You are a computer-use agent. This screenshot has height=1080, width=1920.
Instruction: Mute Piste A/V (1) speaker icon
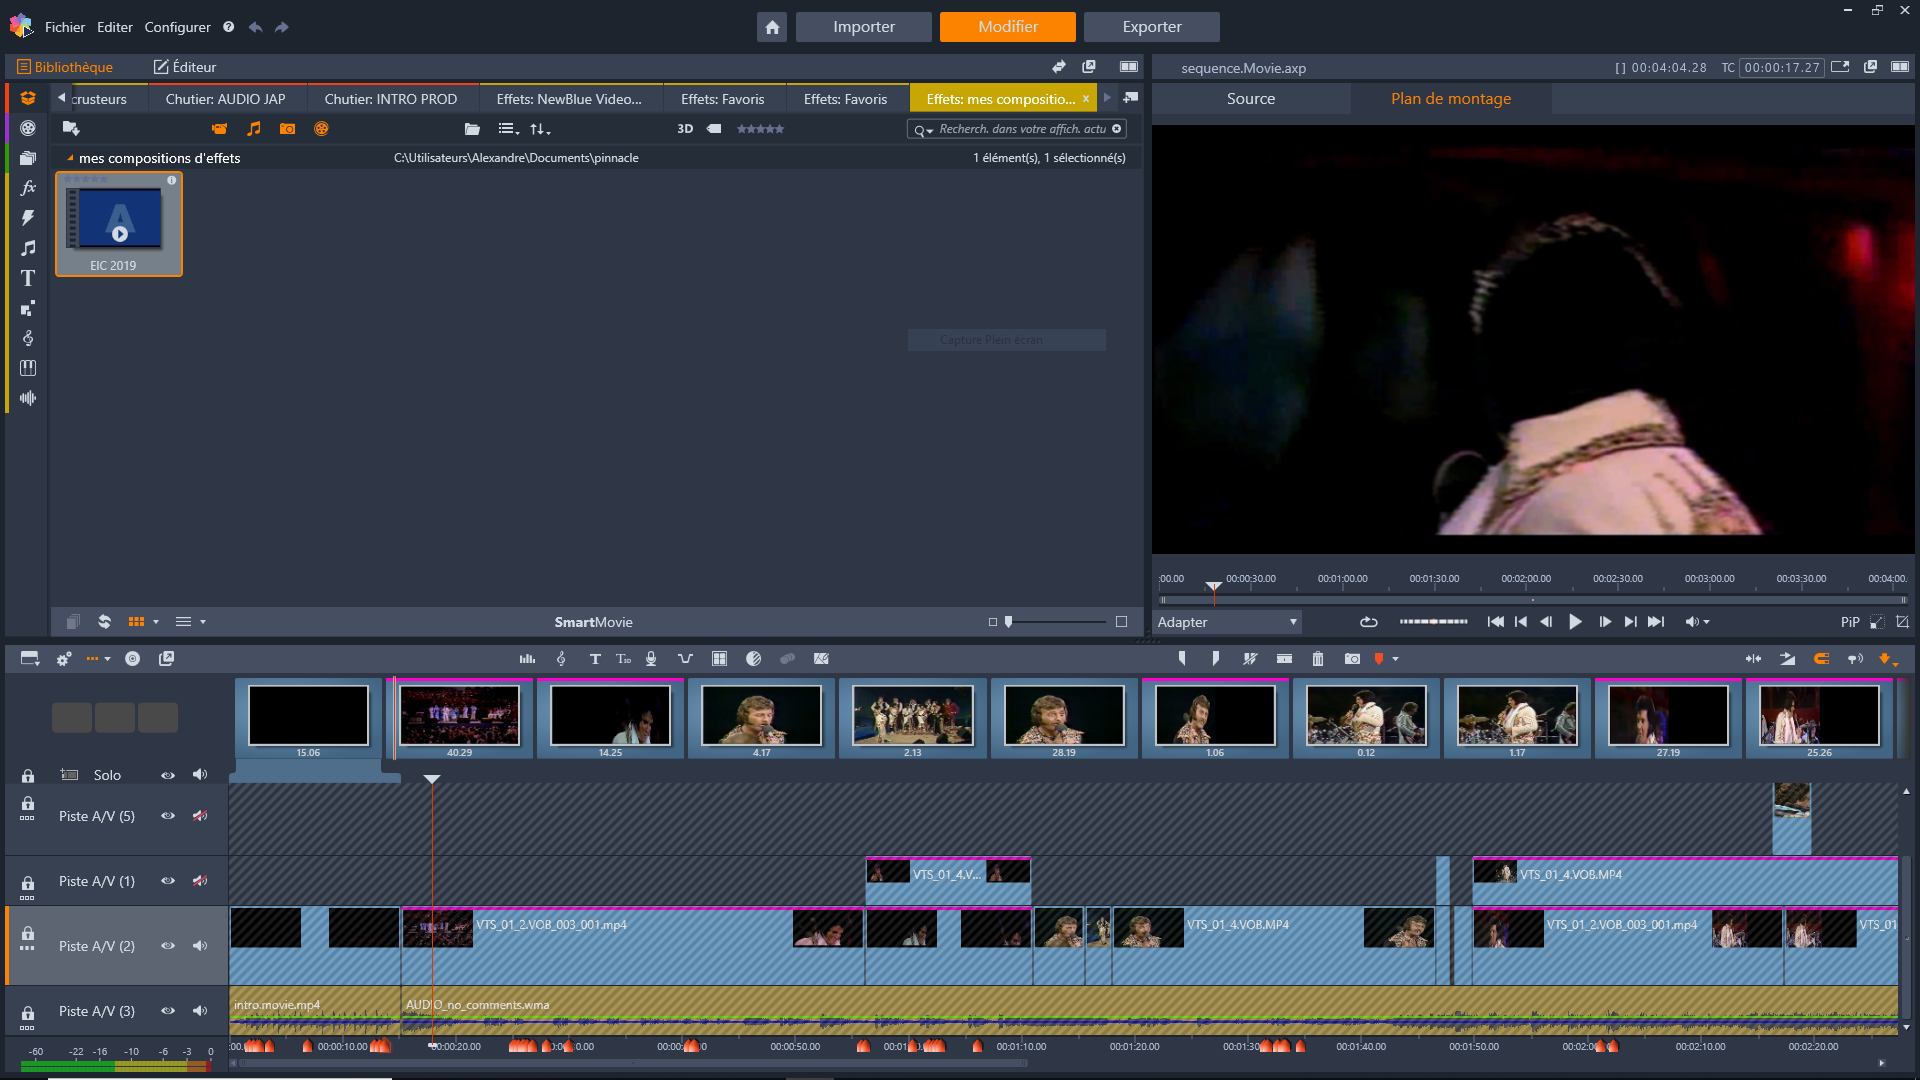click(200, 881)
